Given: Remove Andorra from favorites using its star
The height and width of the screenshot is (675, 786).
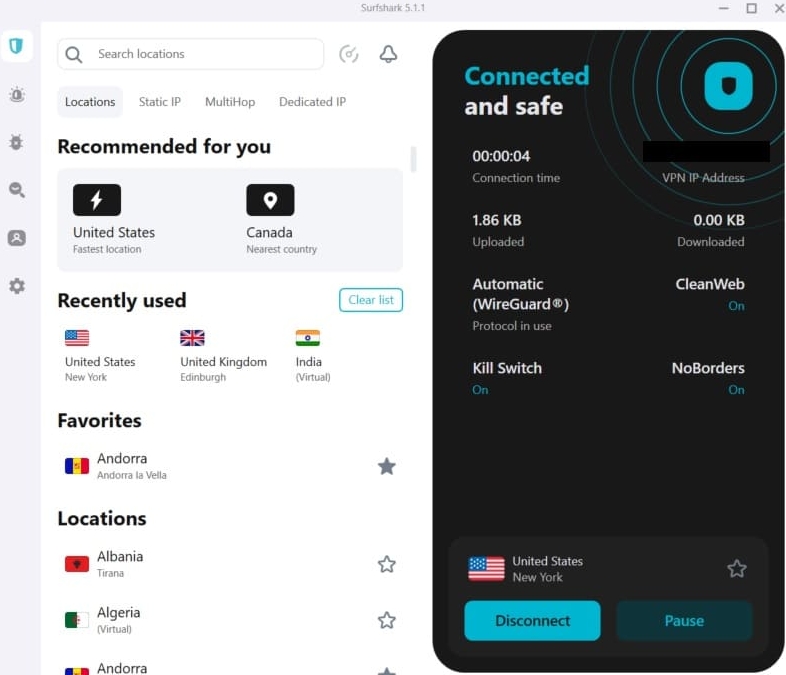Looking at the screenshot, I should (387, 466).
